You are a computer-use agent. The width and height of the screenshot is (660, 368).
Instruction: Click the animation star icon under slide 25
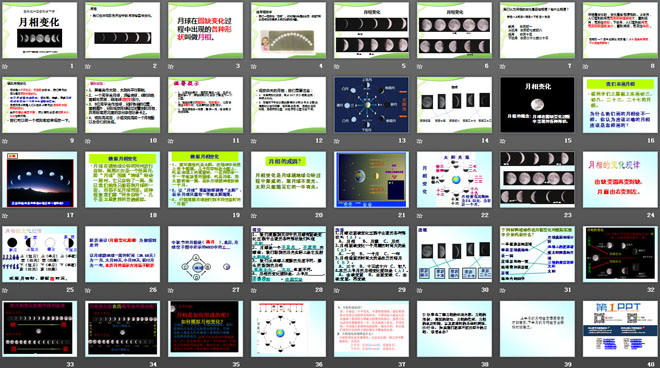click(5, 290)
